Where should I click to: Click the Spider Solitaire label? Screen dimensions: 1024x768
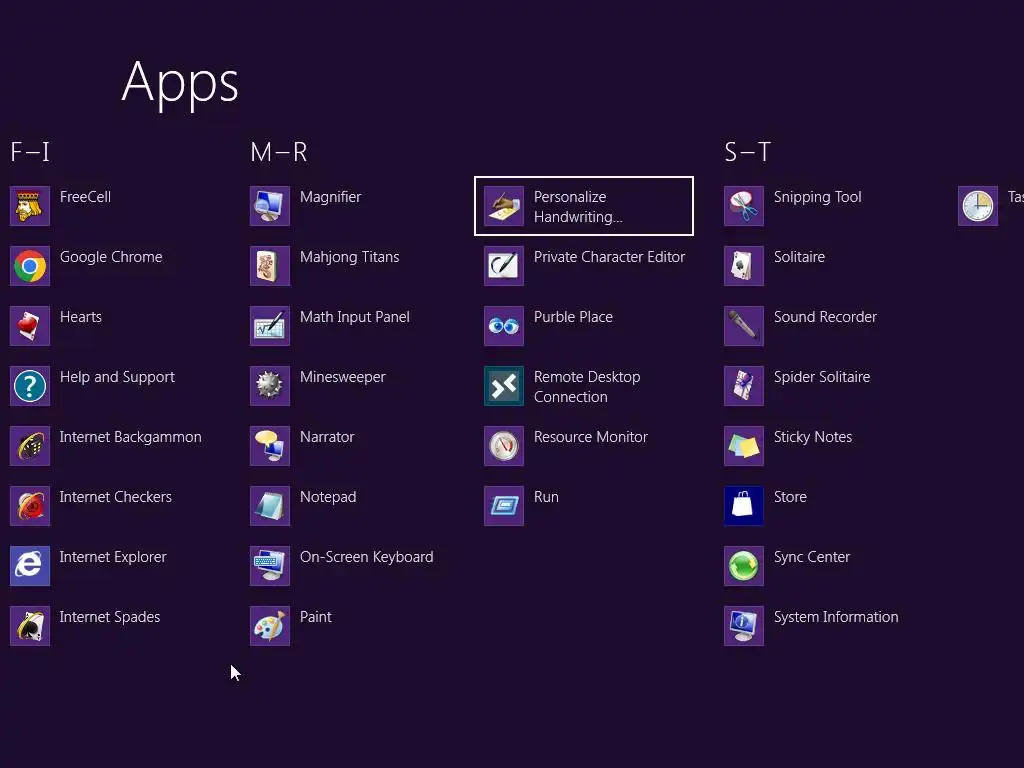click(822, 377)
